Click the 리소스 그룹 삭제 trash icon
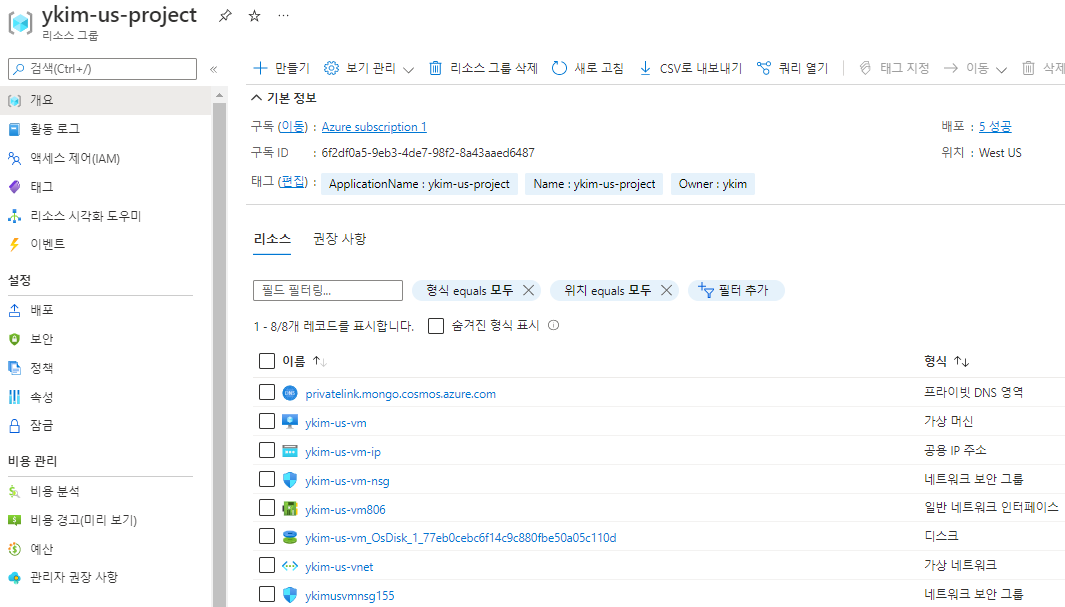 [435, 68]
